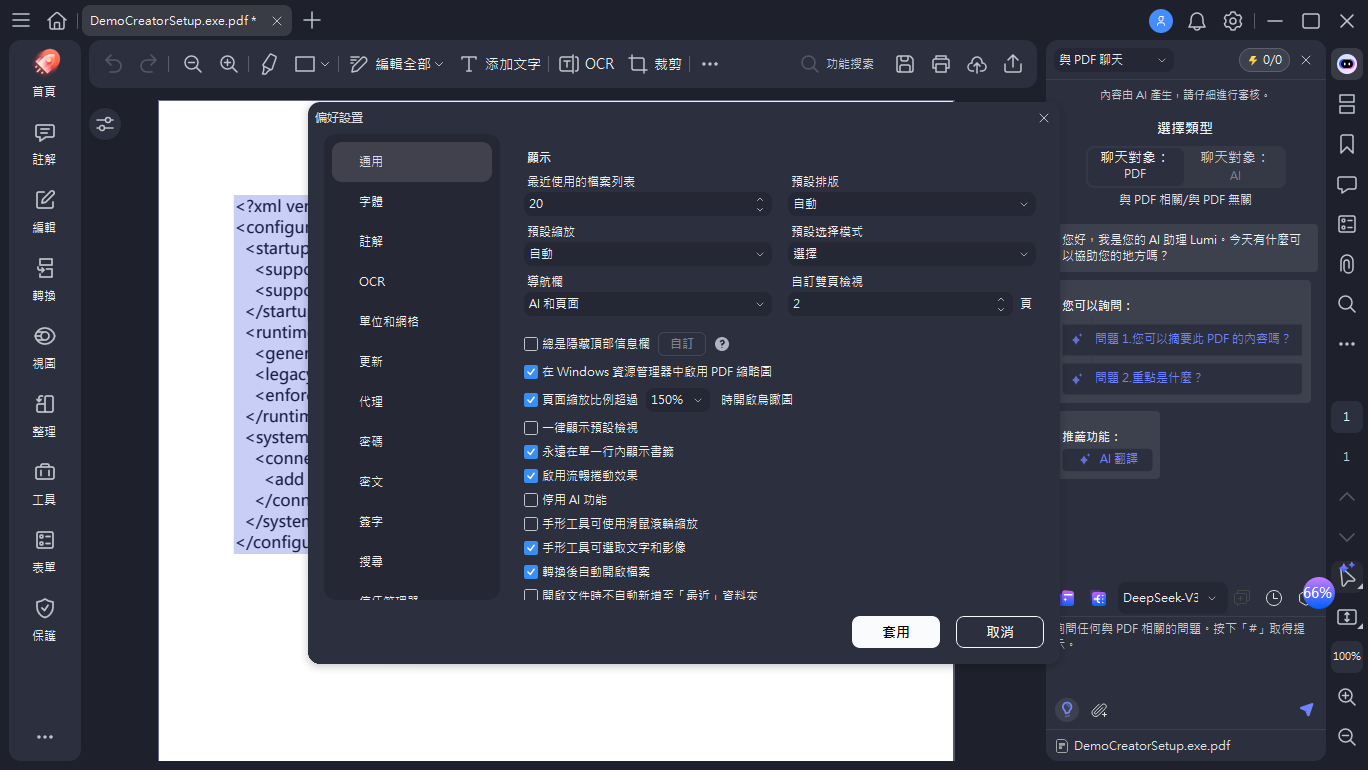Click the 66% circular progress indicator
The height and width of the screenshot is (770, 1368).
coord(1318,592)
